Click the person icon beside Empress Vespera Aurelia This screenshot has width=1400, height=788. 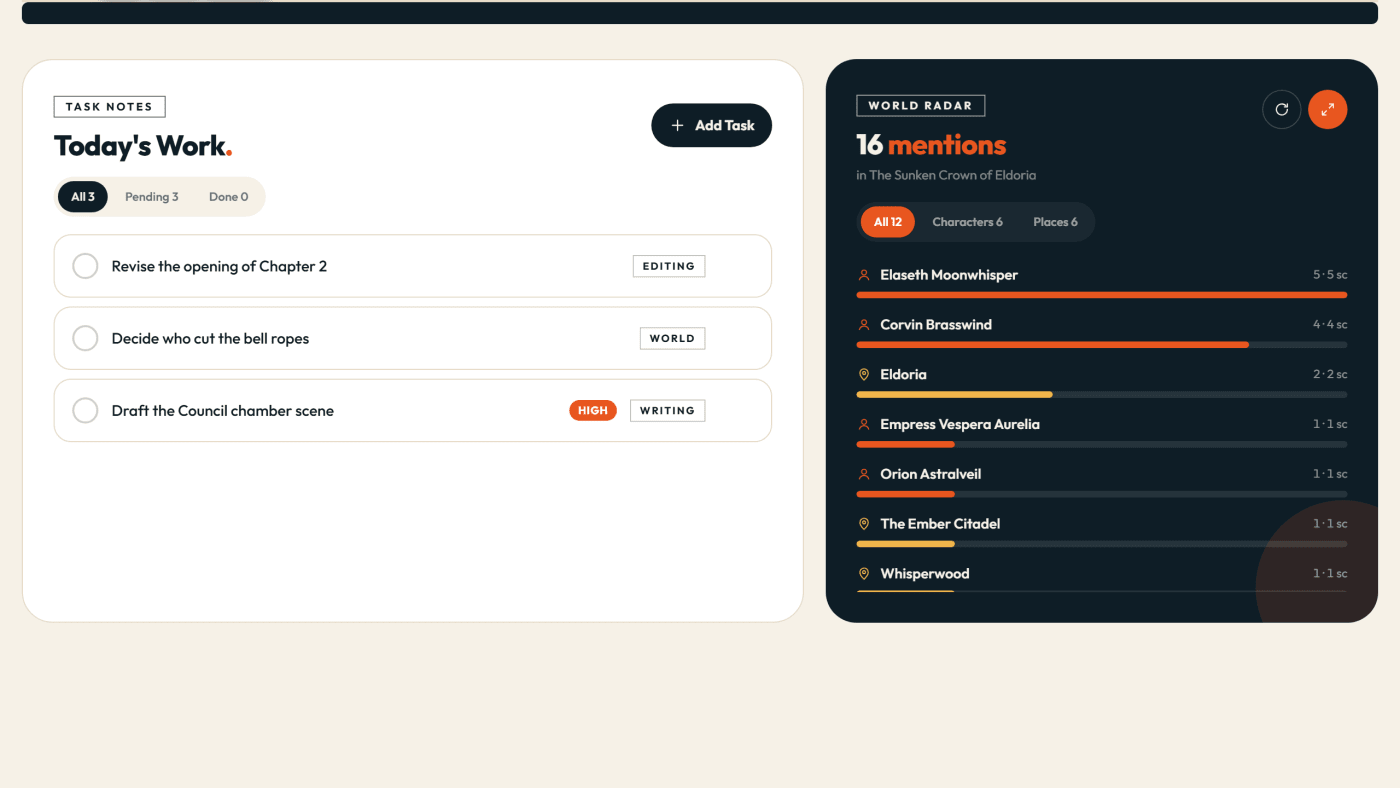click(x=864, y=425)
